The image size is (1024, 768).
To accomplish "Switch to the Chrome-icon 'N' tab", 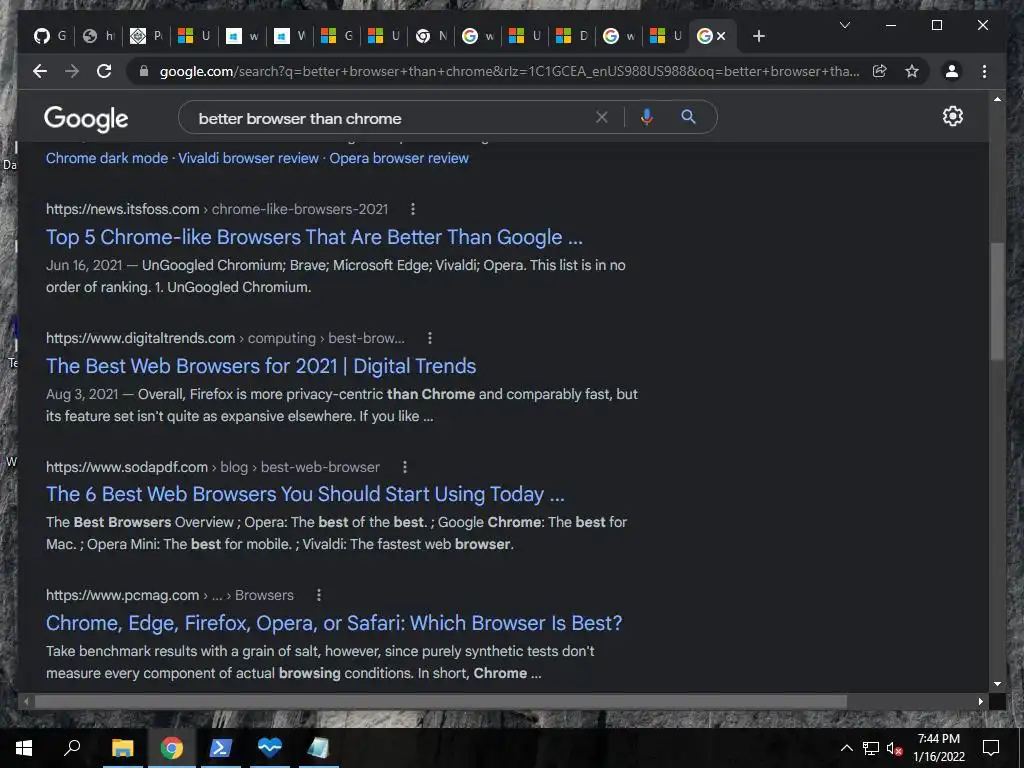I will coord(432,36).
